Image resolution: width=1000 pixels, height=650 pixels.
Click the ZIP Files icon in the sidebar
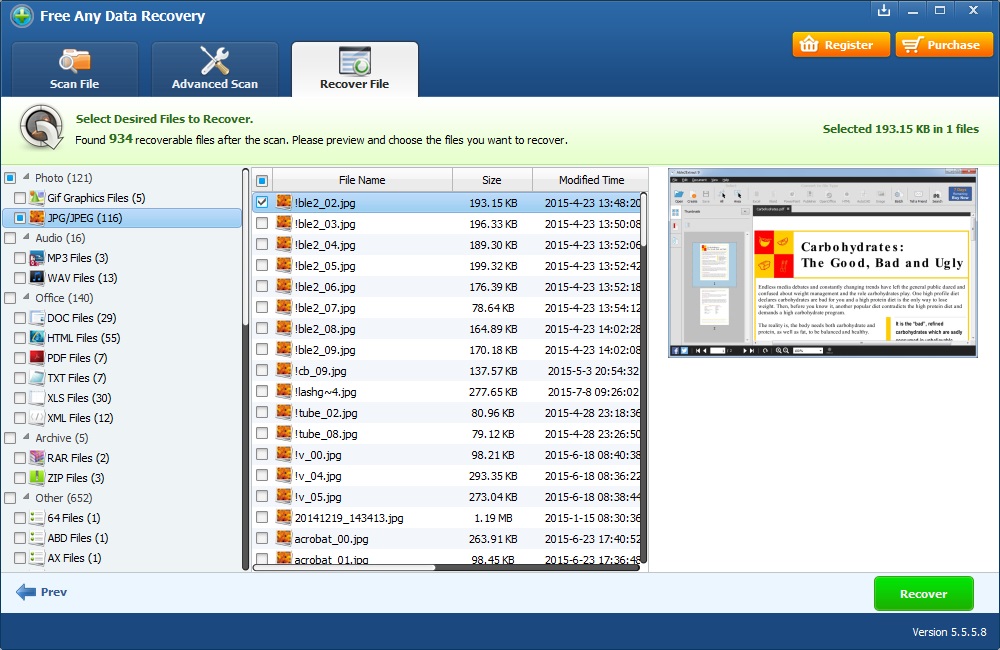(34, 478)
